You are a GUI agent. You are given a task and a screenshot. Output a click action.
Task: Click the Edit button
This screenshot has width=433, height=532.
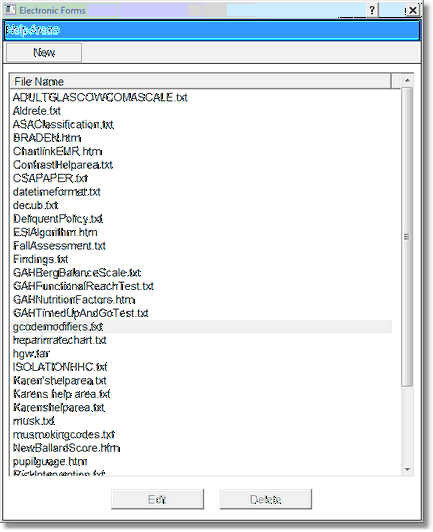157,499
